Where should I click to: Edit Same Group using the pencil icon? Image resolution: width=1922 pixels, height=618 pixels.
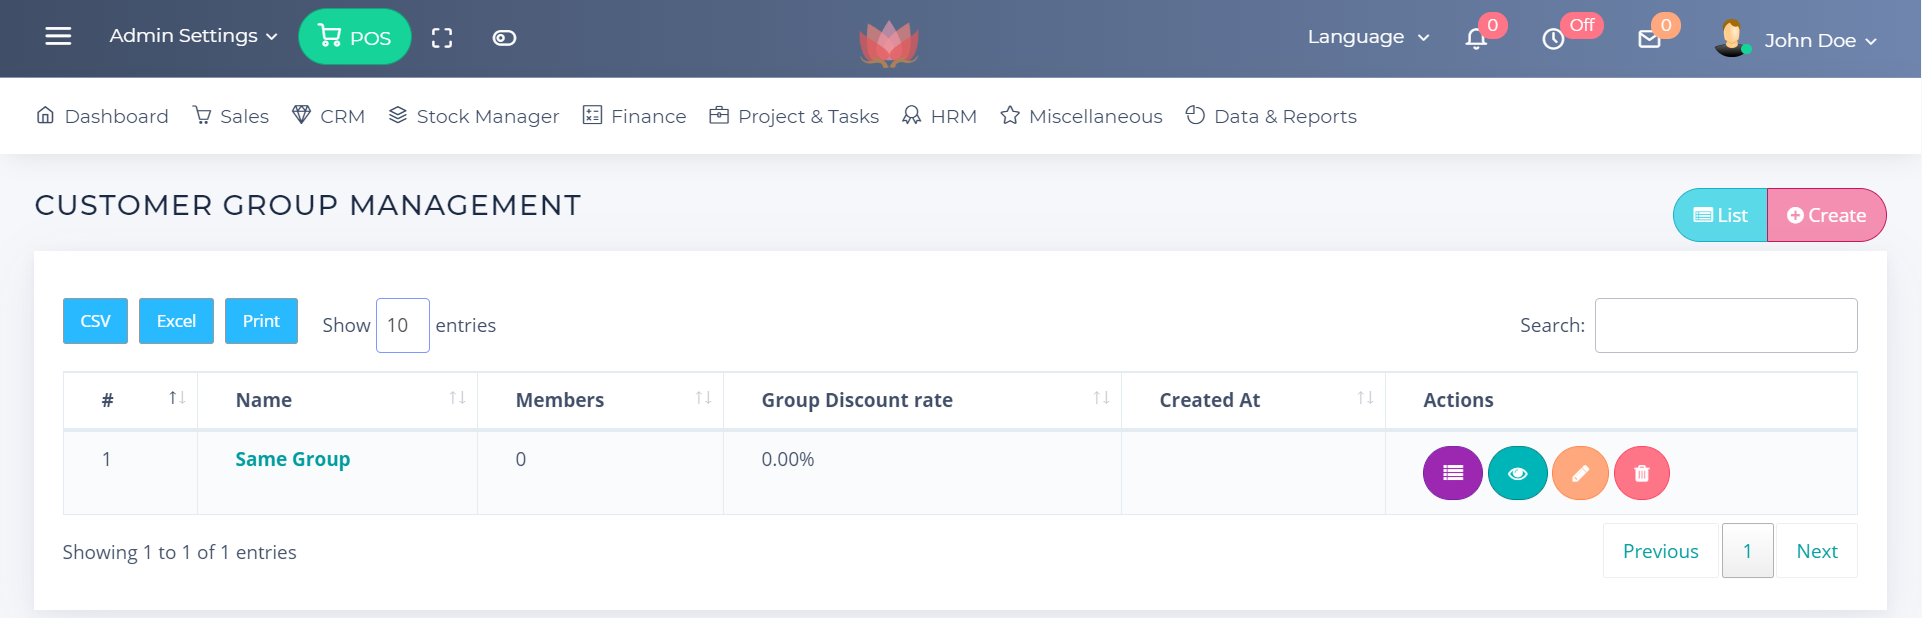pyautogui.click(x=1580, y=473)
